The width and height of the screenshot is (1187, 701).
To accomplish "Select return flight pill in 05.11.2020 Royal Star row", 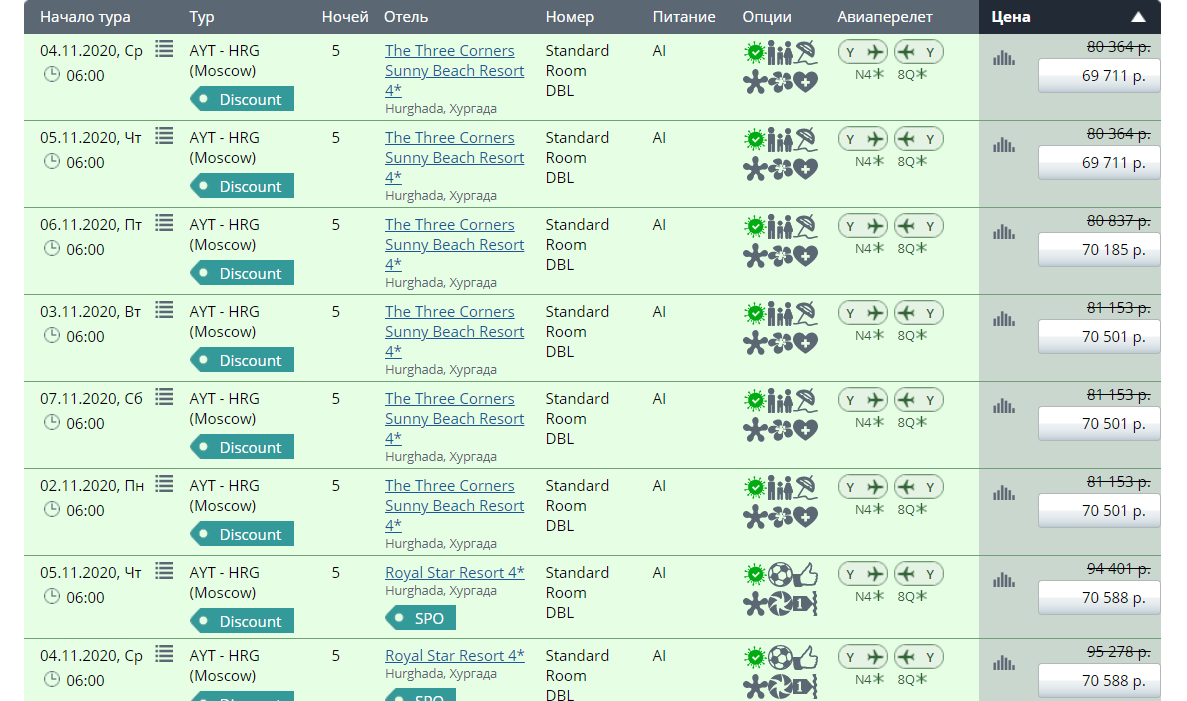I will click(918, 574).
